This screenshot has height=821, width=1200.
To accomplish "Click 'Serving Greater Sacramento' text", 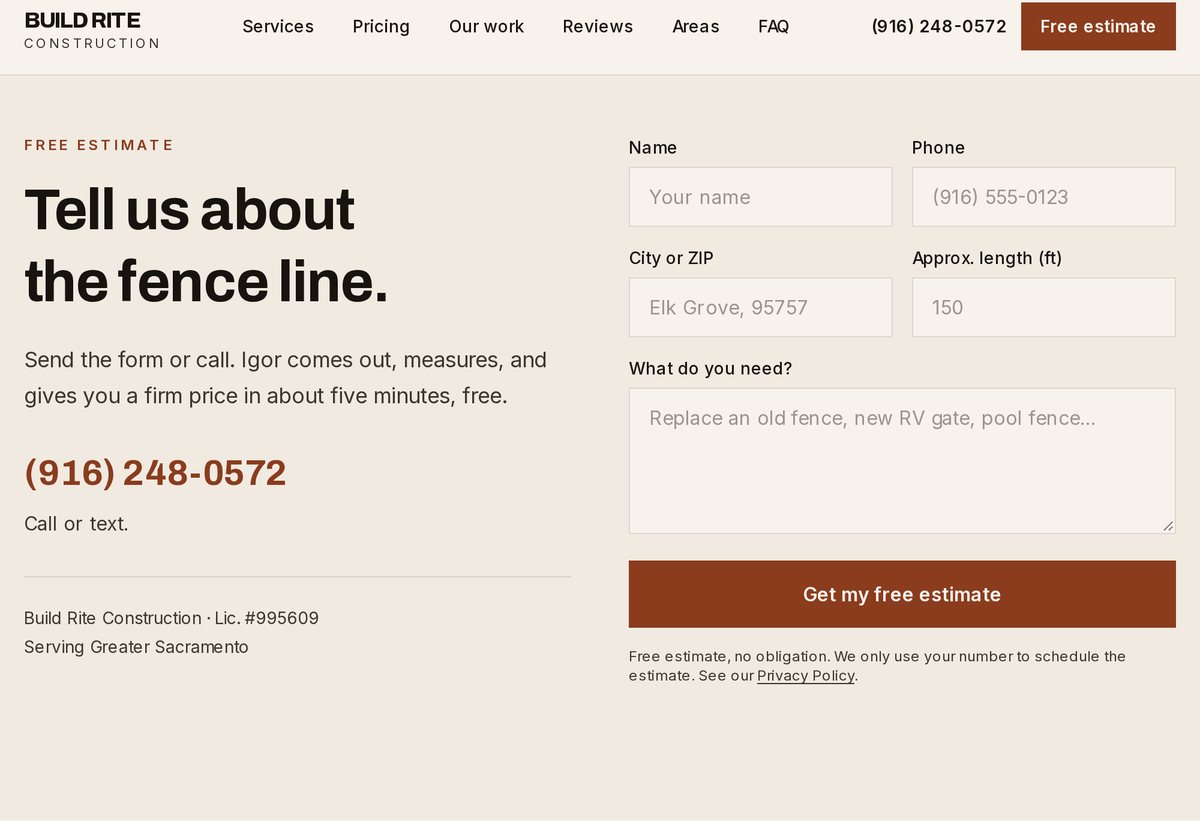I will tap(136, 647).
